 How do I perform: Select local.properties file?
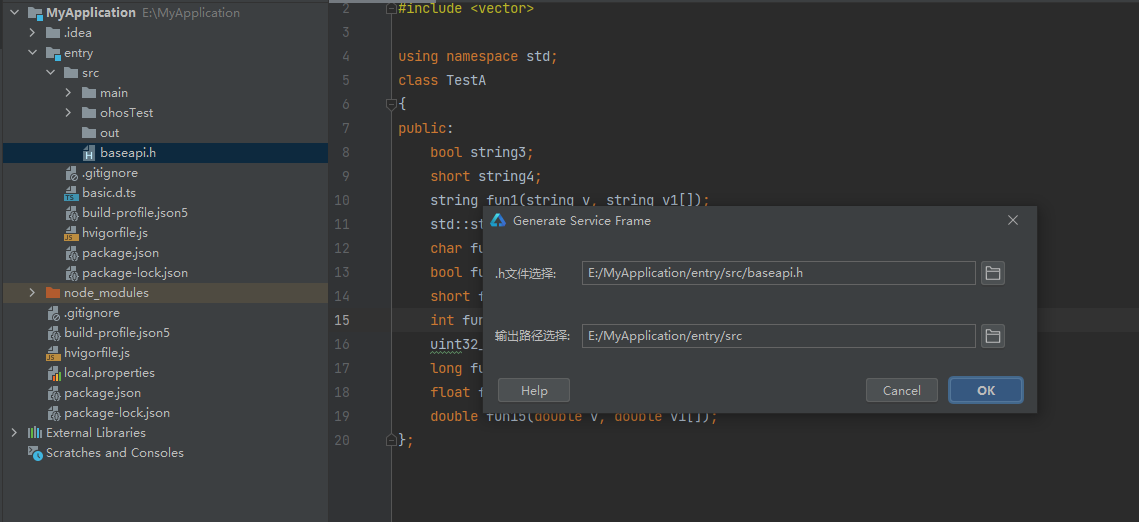point(110,373)
